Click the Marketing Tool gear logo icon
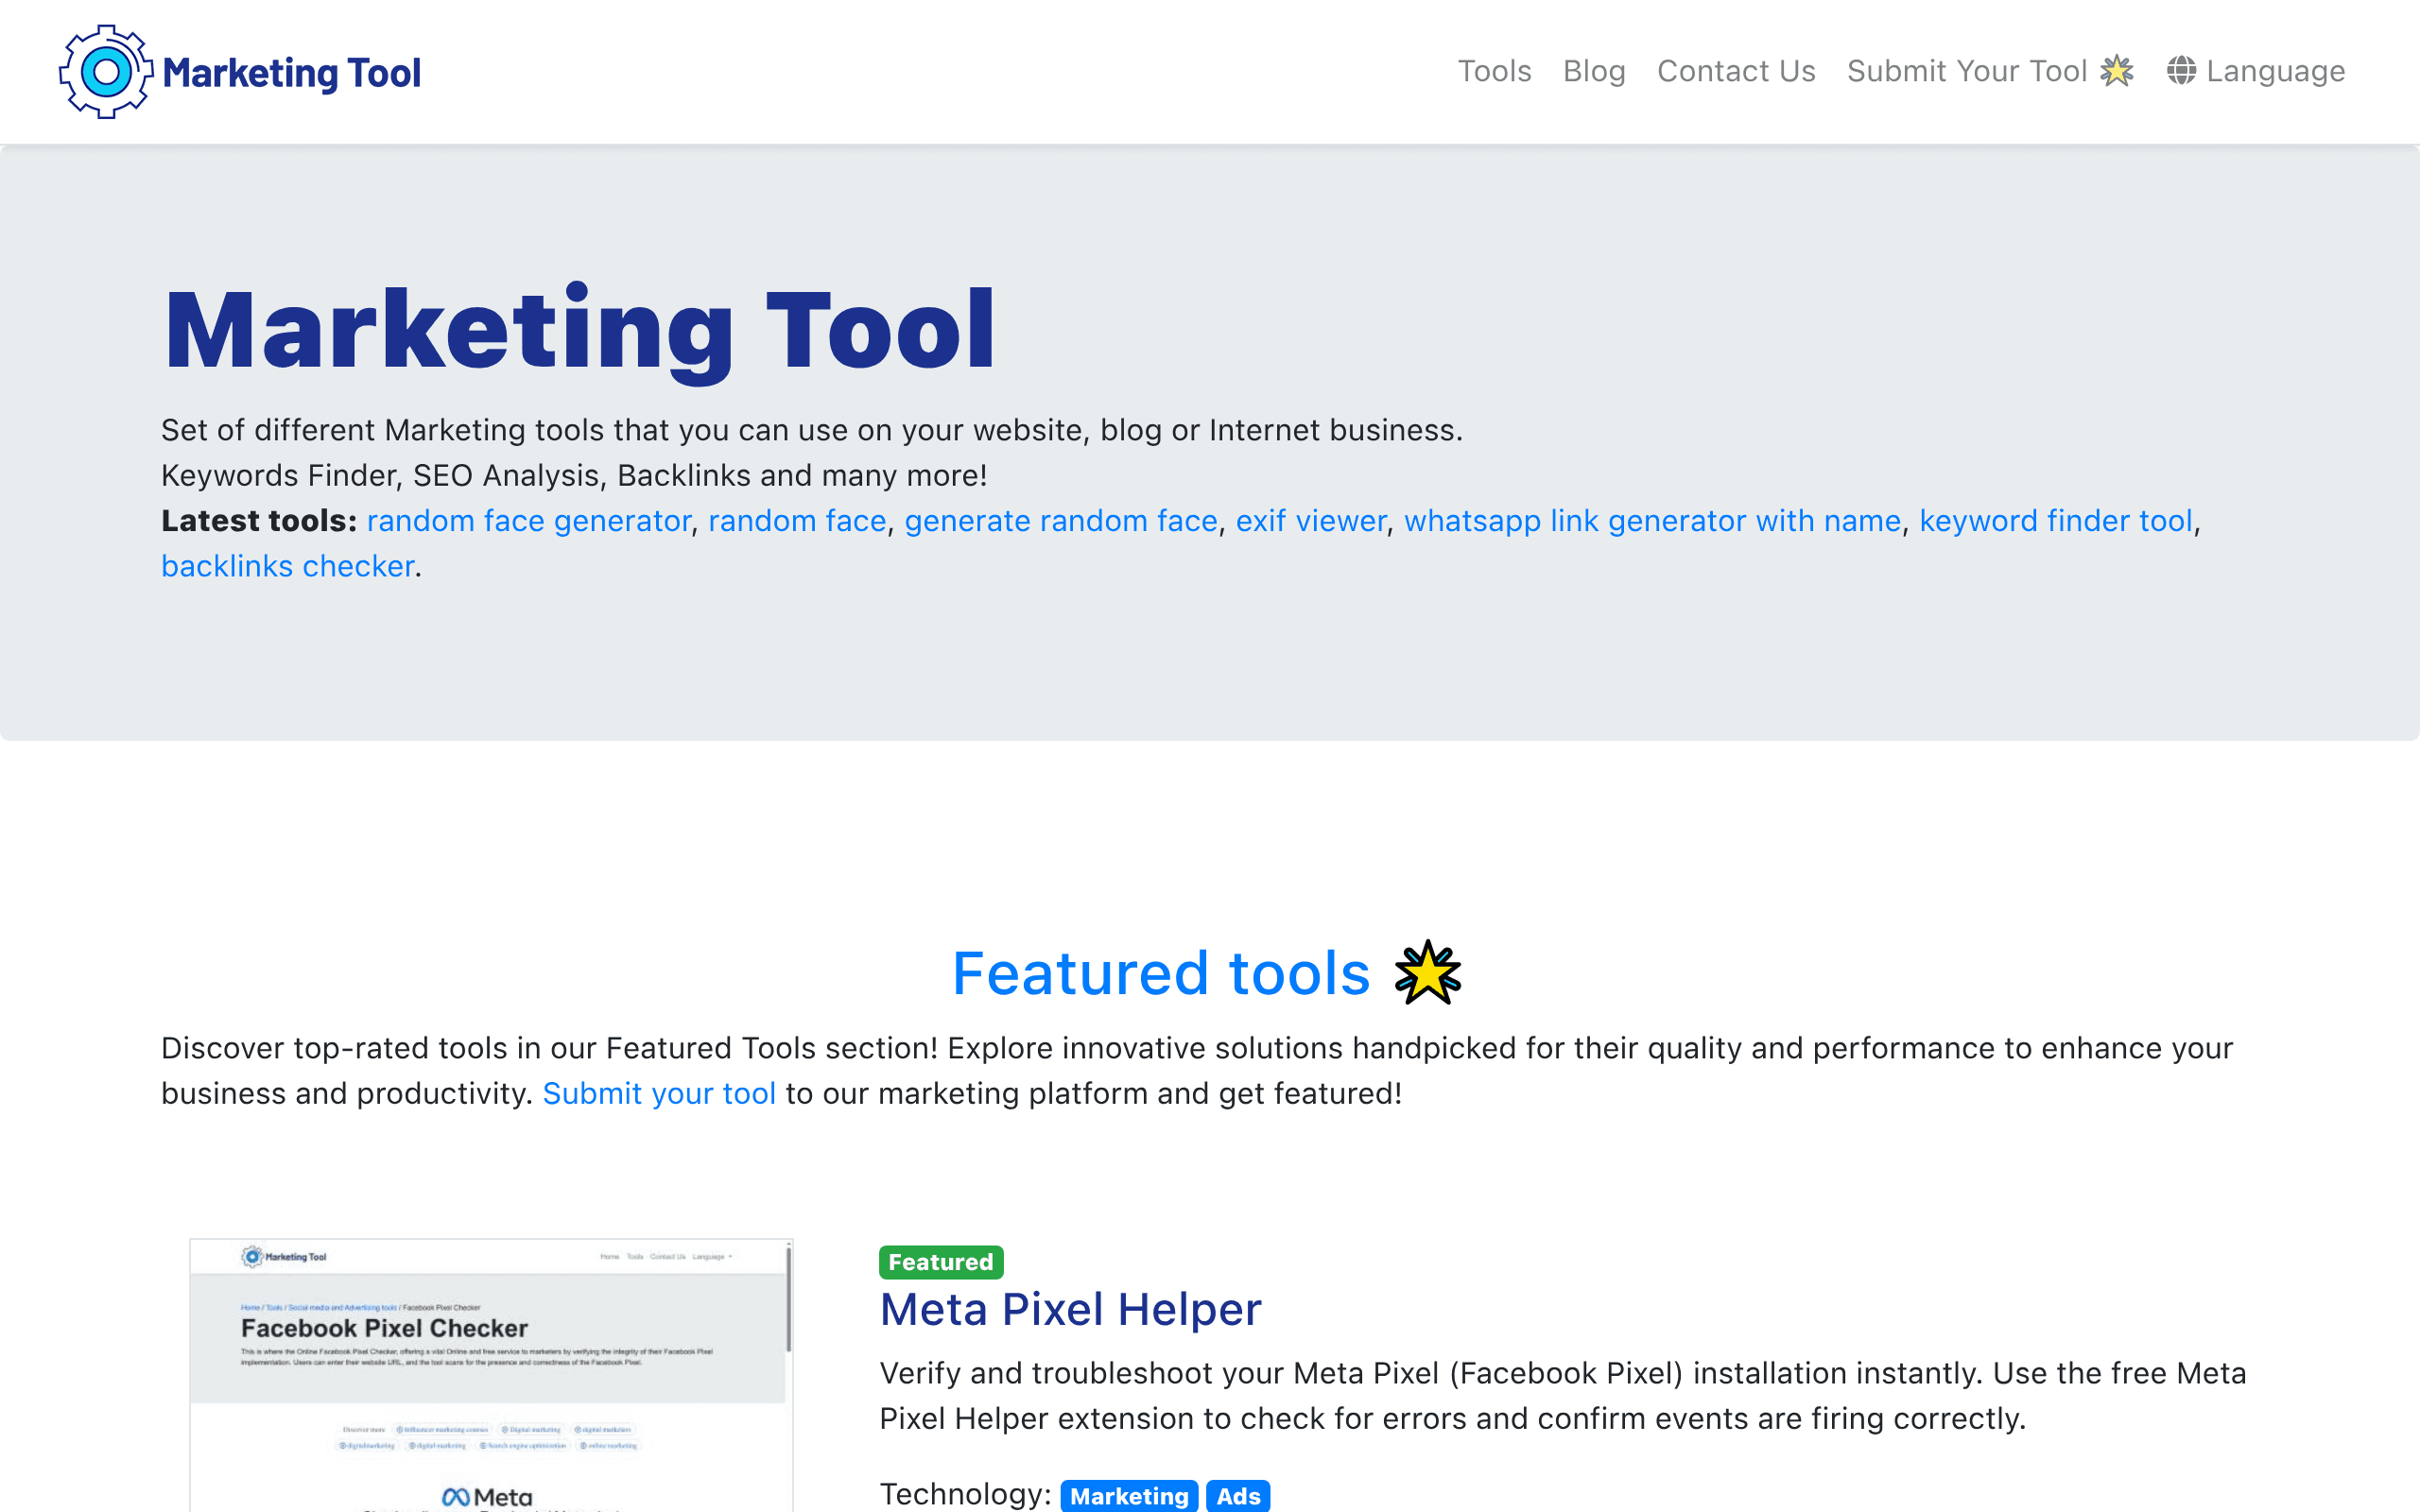The width and height of the screenshot is (2420, 1512). (106, 72)
